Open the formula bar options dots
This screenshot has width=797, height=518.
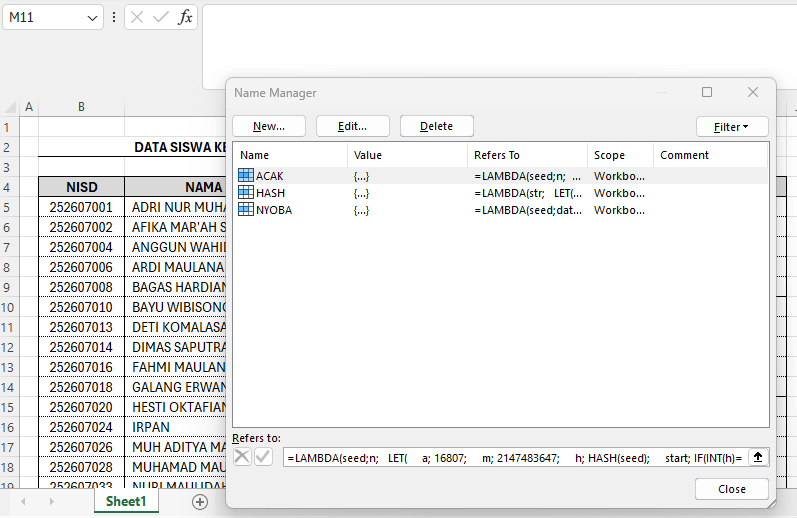point(114,17)
